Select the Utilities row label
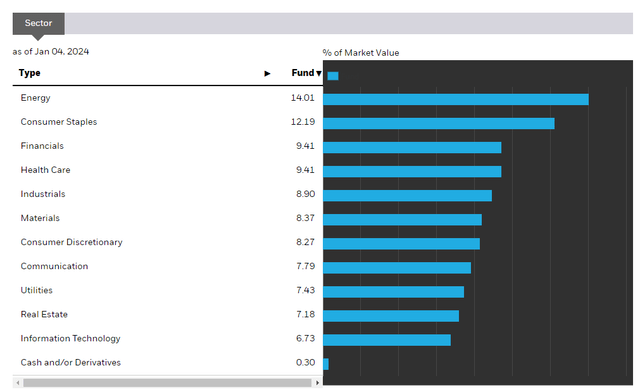 click(36, 290)
